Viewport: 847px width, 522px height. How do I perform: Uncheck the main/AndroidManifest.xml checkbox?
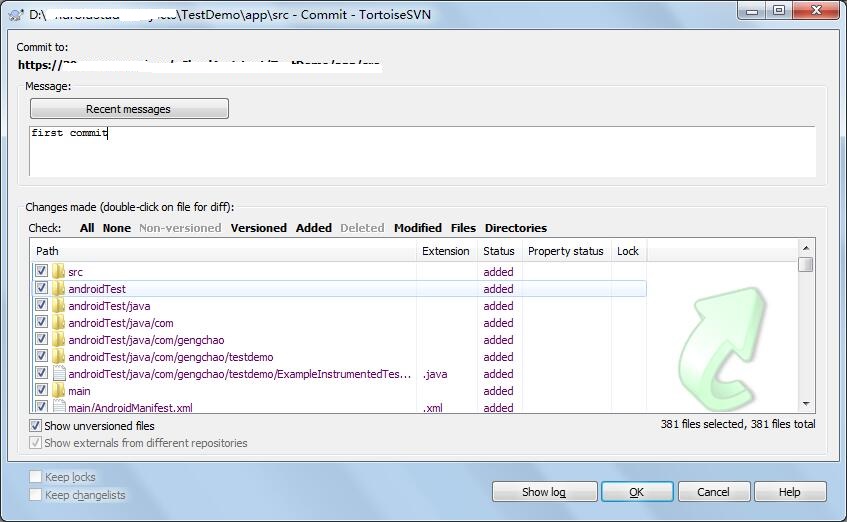click(x=41, y=406)
